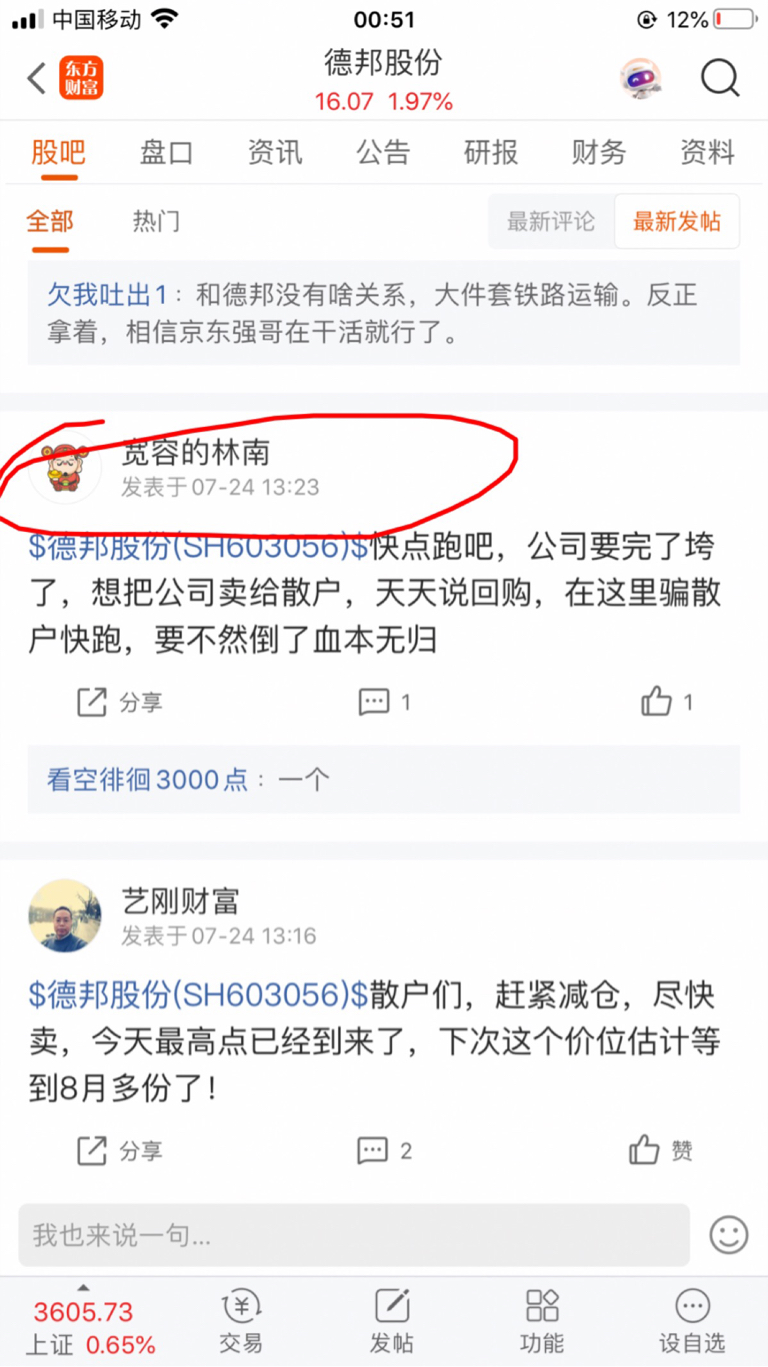Expand the 上证 index ticker arrow
This screenshot has height=1367, width=768.
[x=83, y=1288]
